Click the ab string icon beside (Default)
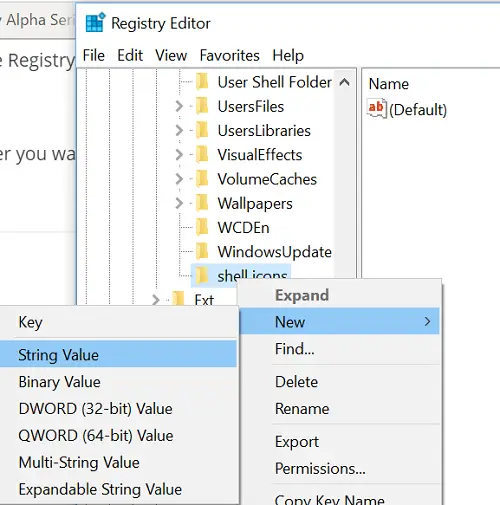This screenshot has width=500, height=505. 377,108
